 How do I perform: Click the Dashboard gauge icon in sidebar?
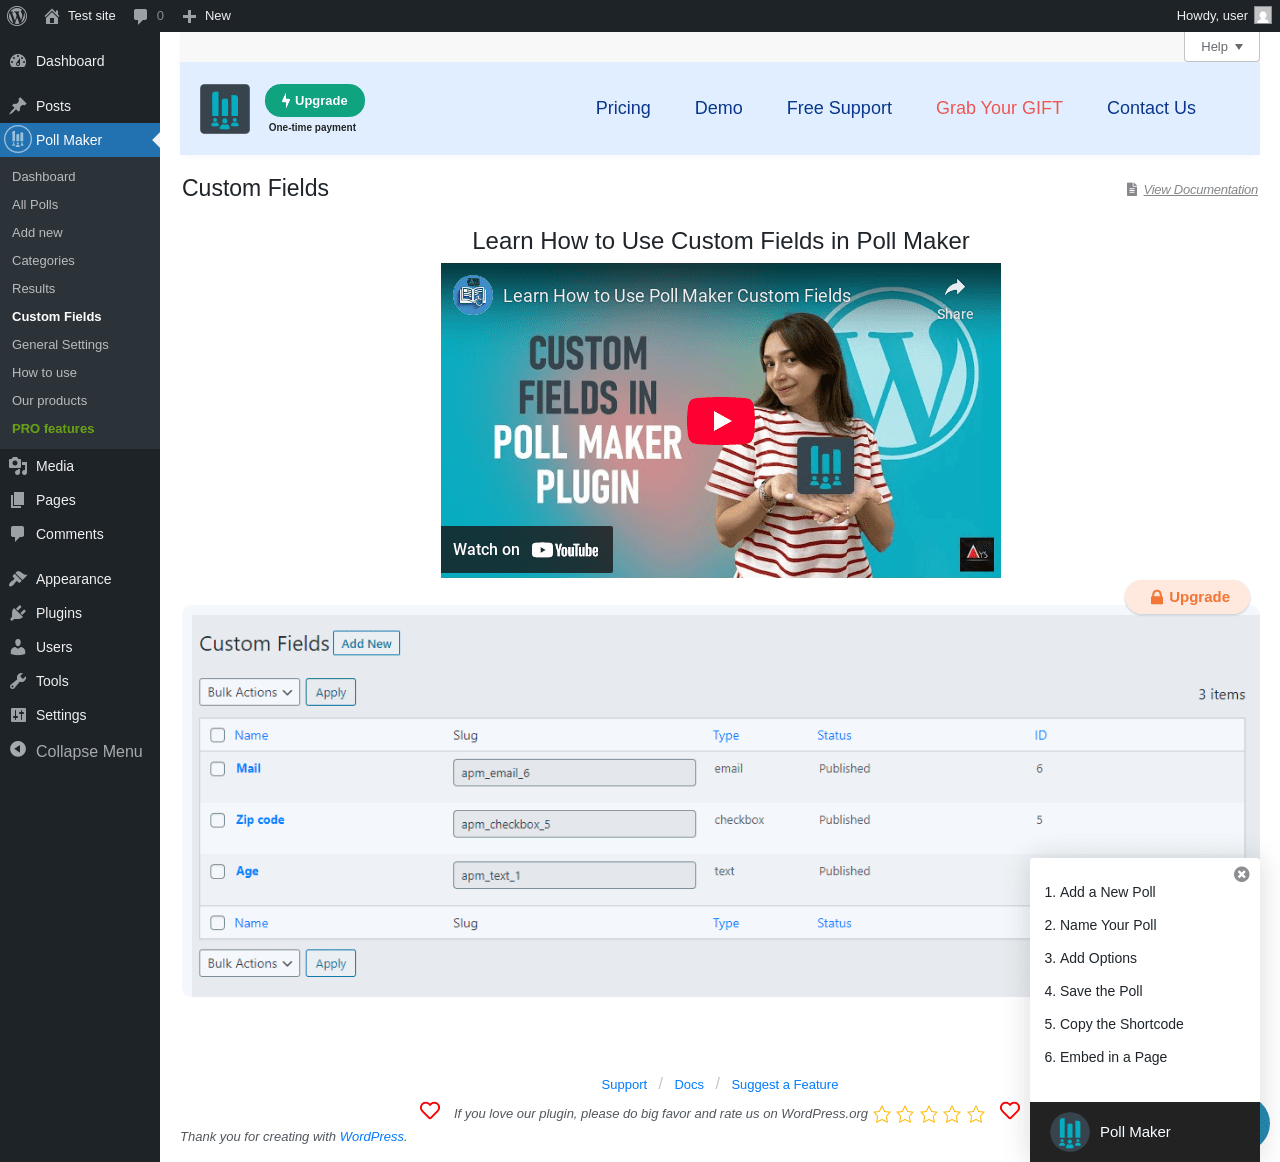point(18,61)
